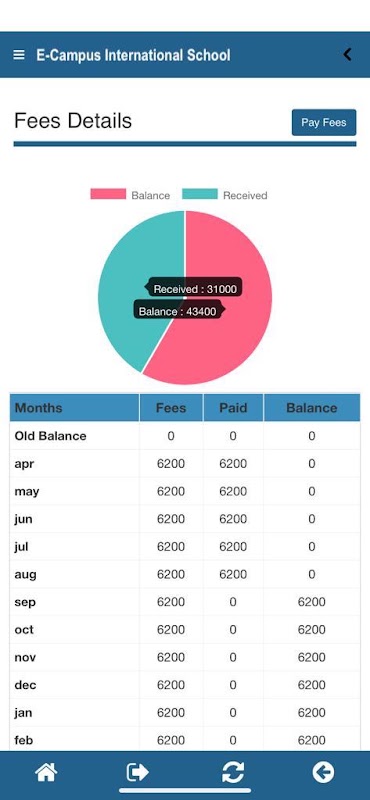This screenshot has width=370, height=800.
Task: Click the Received : 31000 tooltip
Action: (194, 289)
